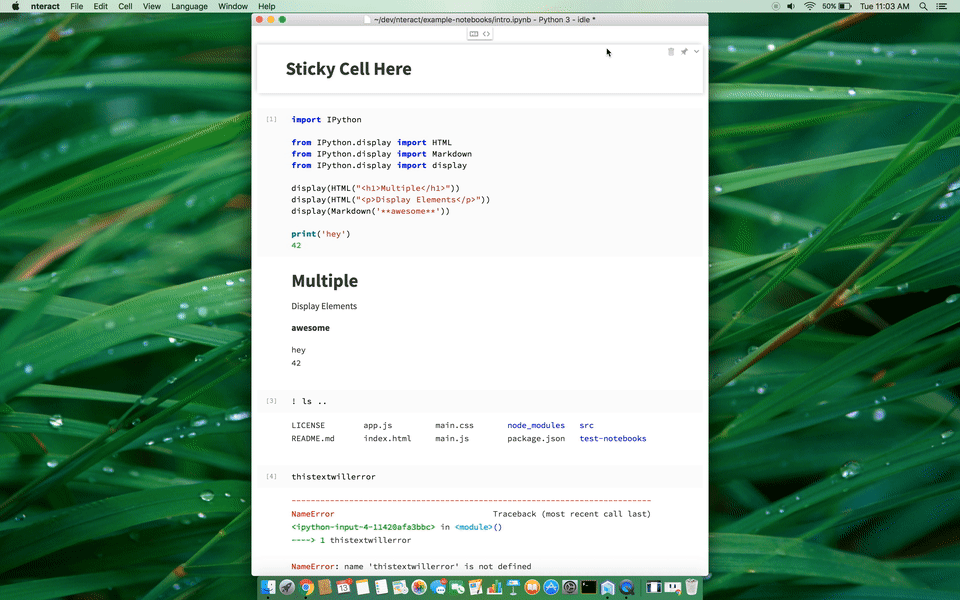Unpin the sticky cell with pin icon
The width and height of the screenshot is (960, 600).
pyautogui.click(x=684, y=51)
